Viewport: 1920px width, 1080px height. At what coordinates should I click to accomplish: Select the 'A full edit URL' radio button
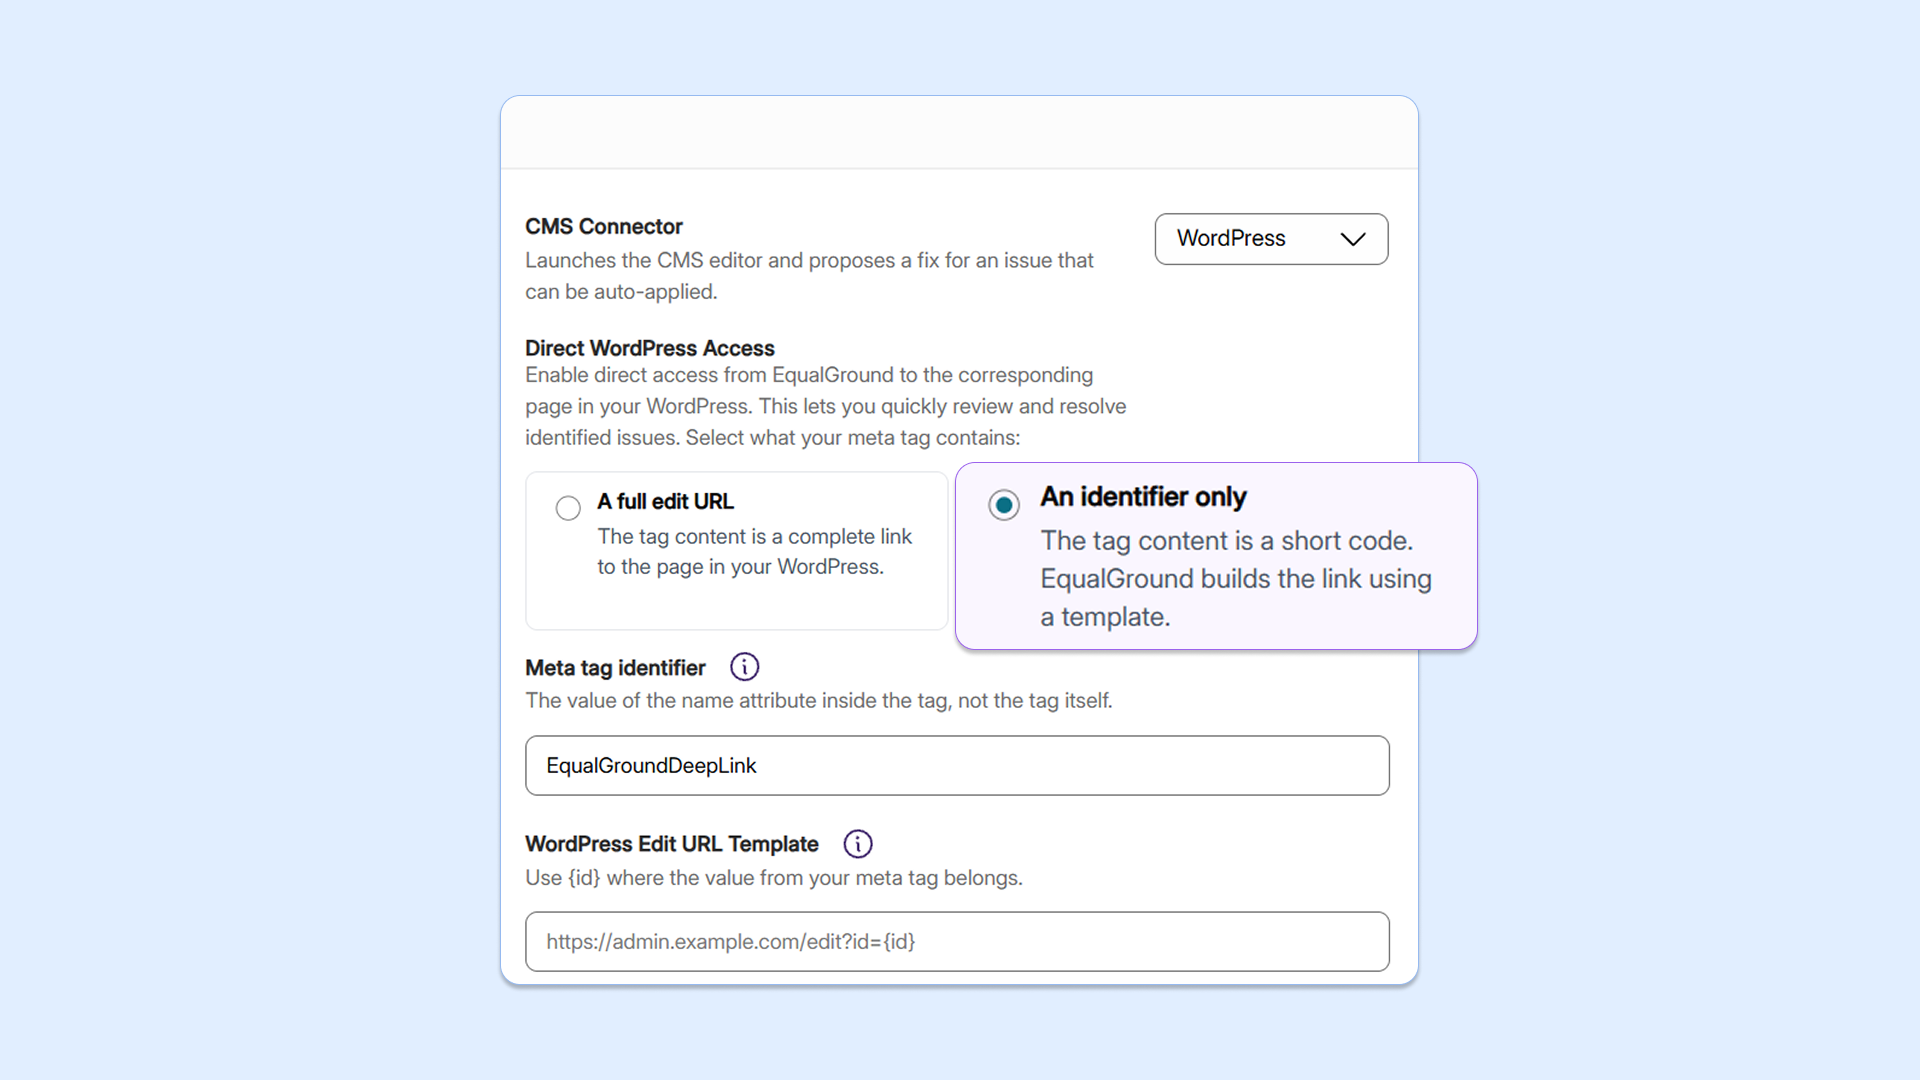click(568, 508)
